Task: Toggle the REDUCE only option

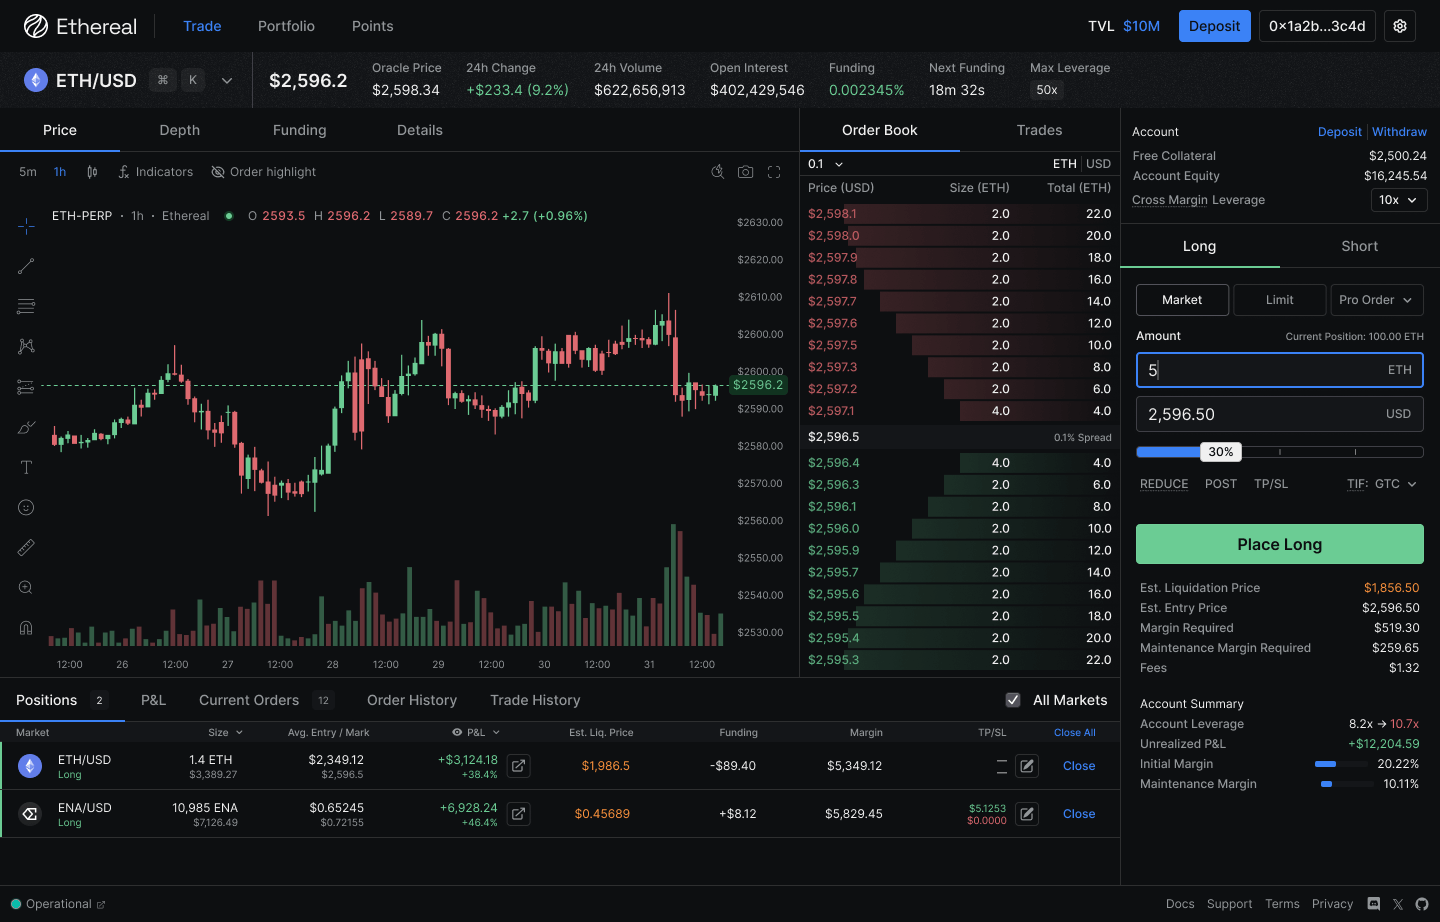Action: (1164, 484)
